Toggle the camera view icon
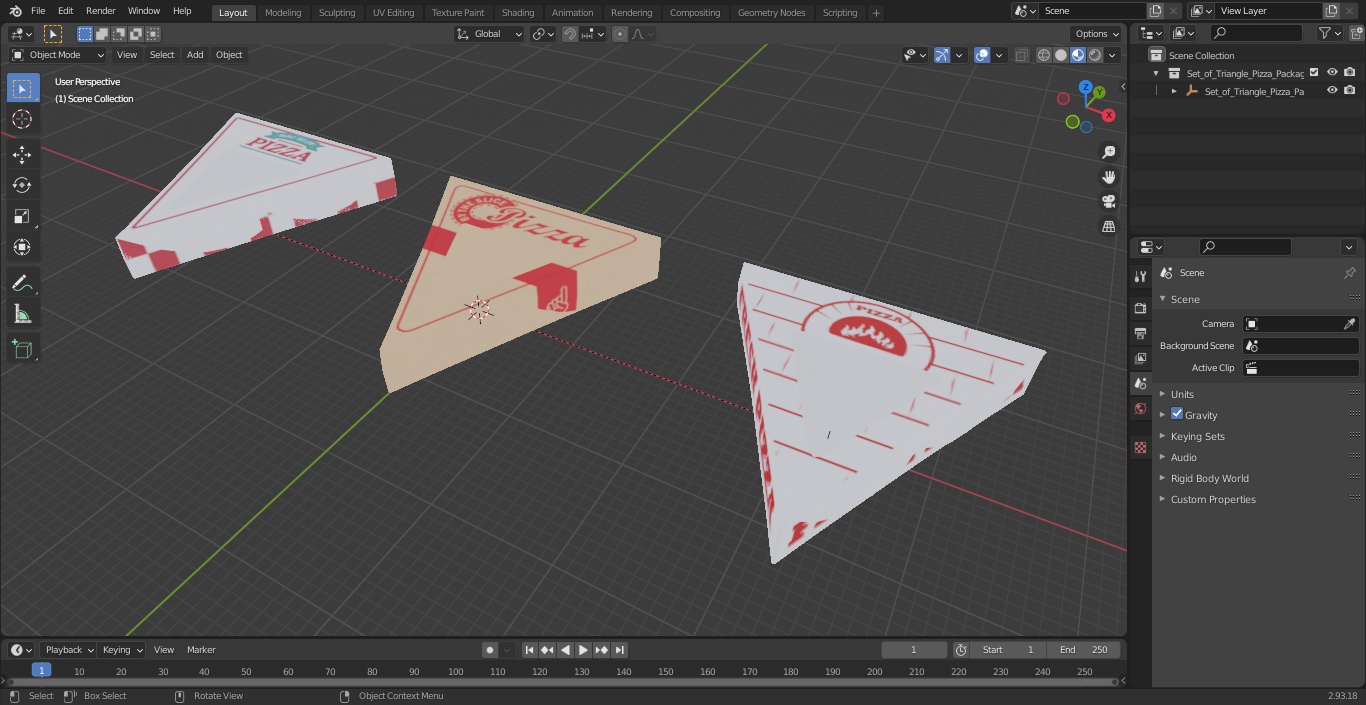 (1108, 202)
